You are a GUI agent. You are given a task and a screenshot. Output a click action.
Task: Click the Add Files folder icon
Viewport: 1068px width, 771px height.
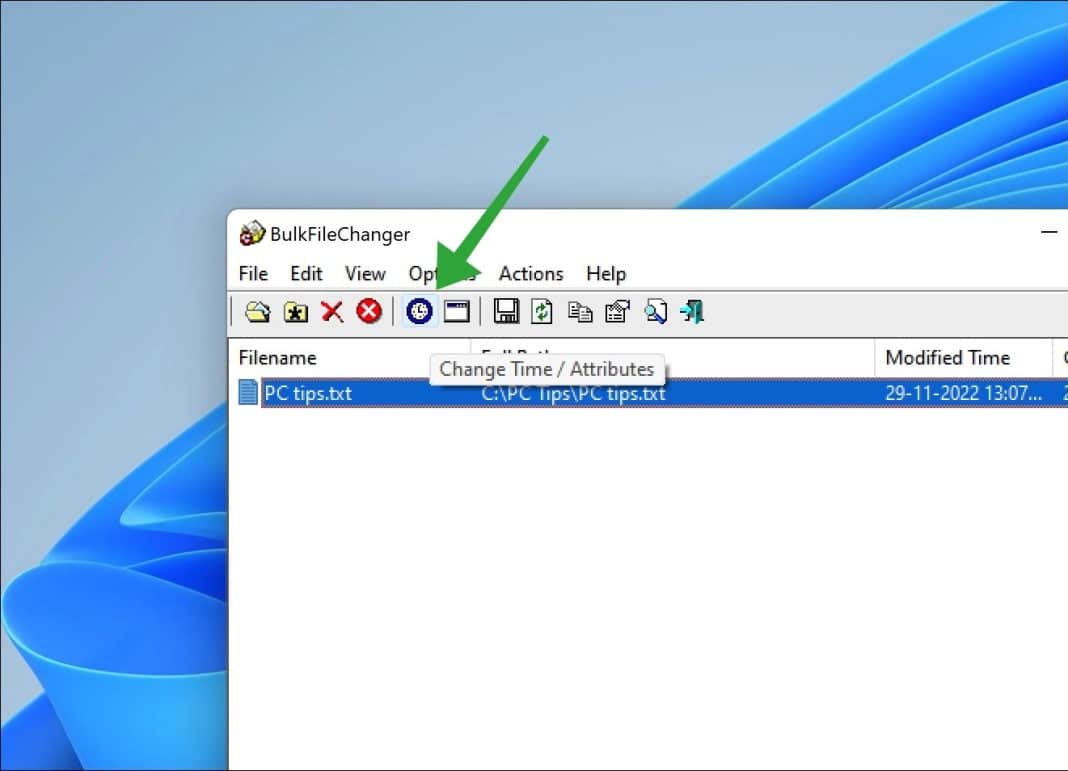point(257,312)
